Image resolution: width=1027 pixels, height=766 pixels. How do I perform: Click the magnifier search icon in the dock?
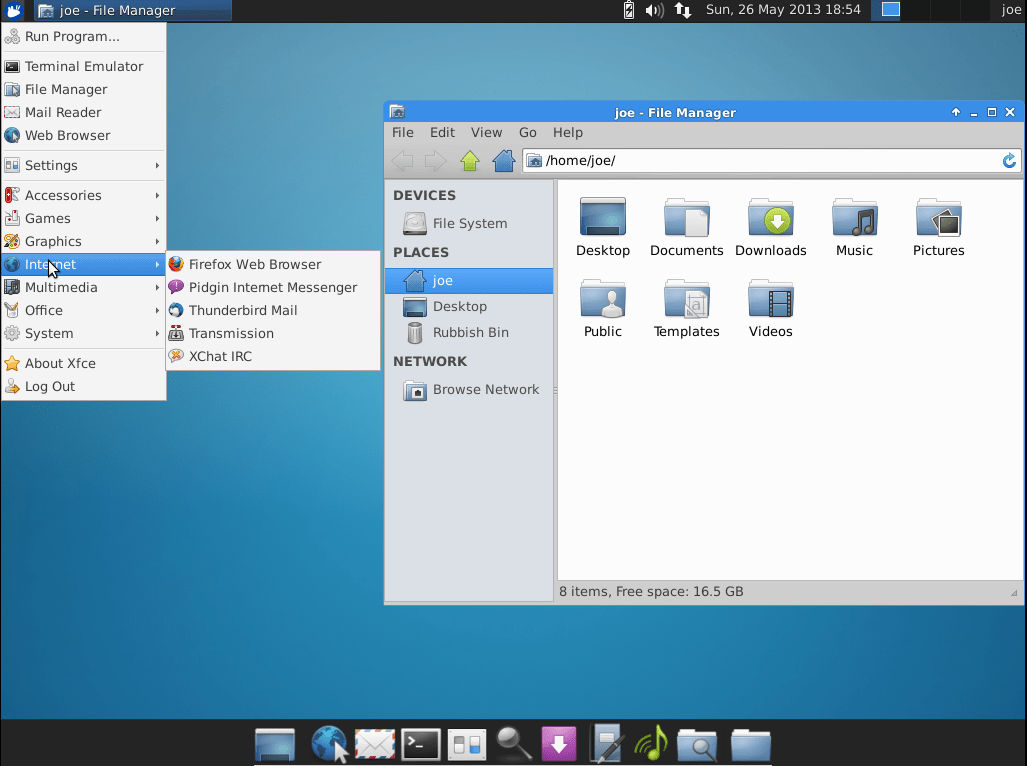[513, 744]
